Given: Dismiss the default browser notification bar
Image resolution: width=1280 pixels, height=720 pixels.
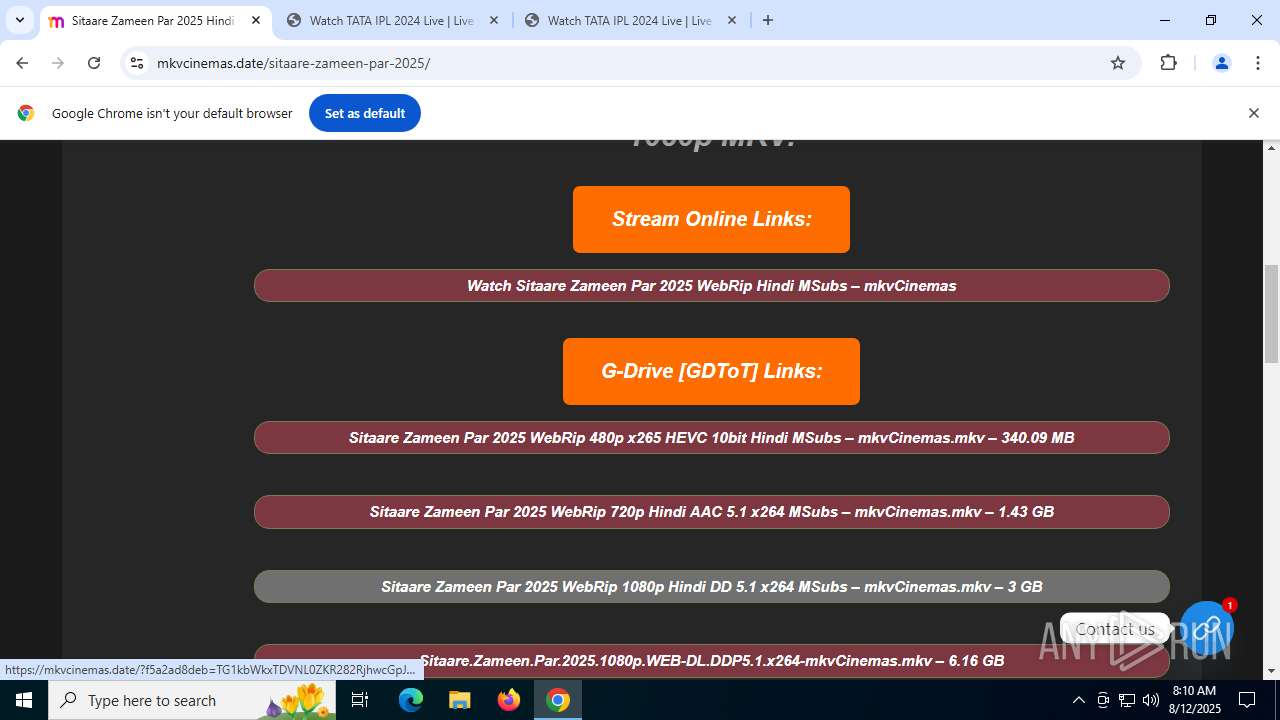Looking at the screenshot, I should 1253,113.
